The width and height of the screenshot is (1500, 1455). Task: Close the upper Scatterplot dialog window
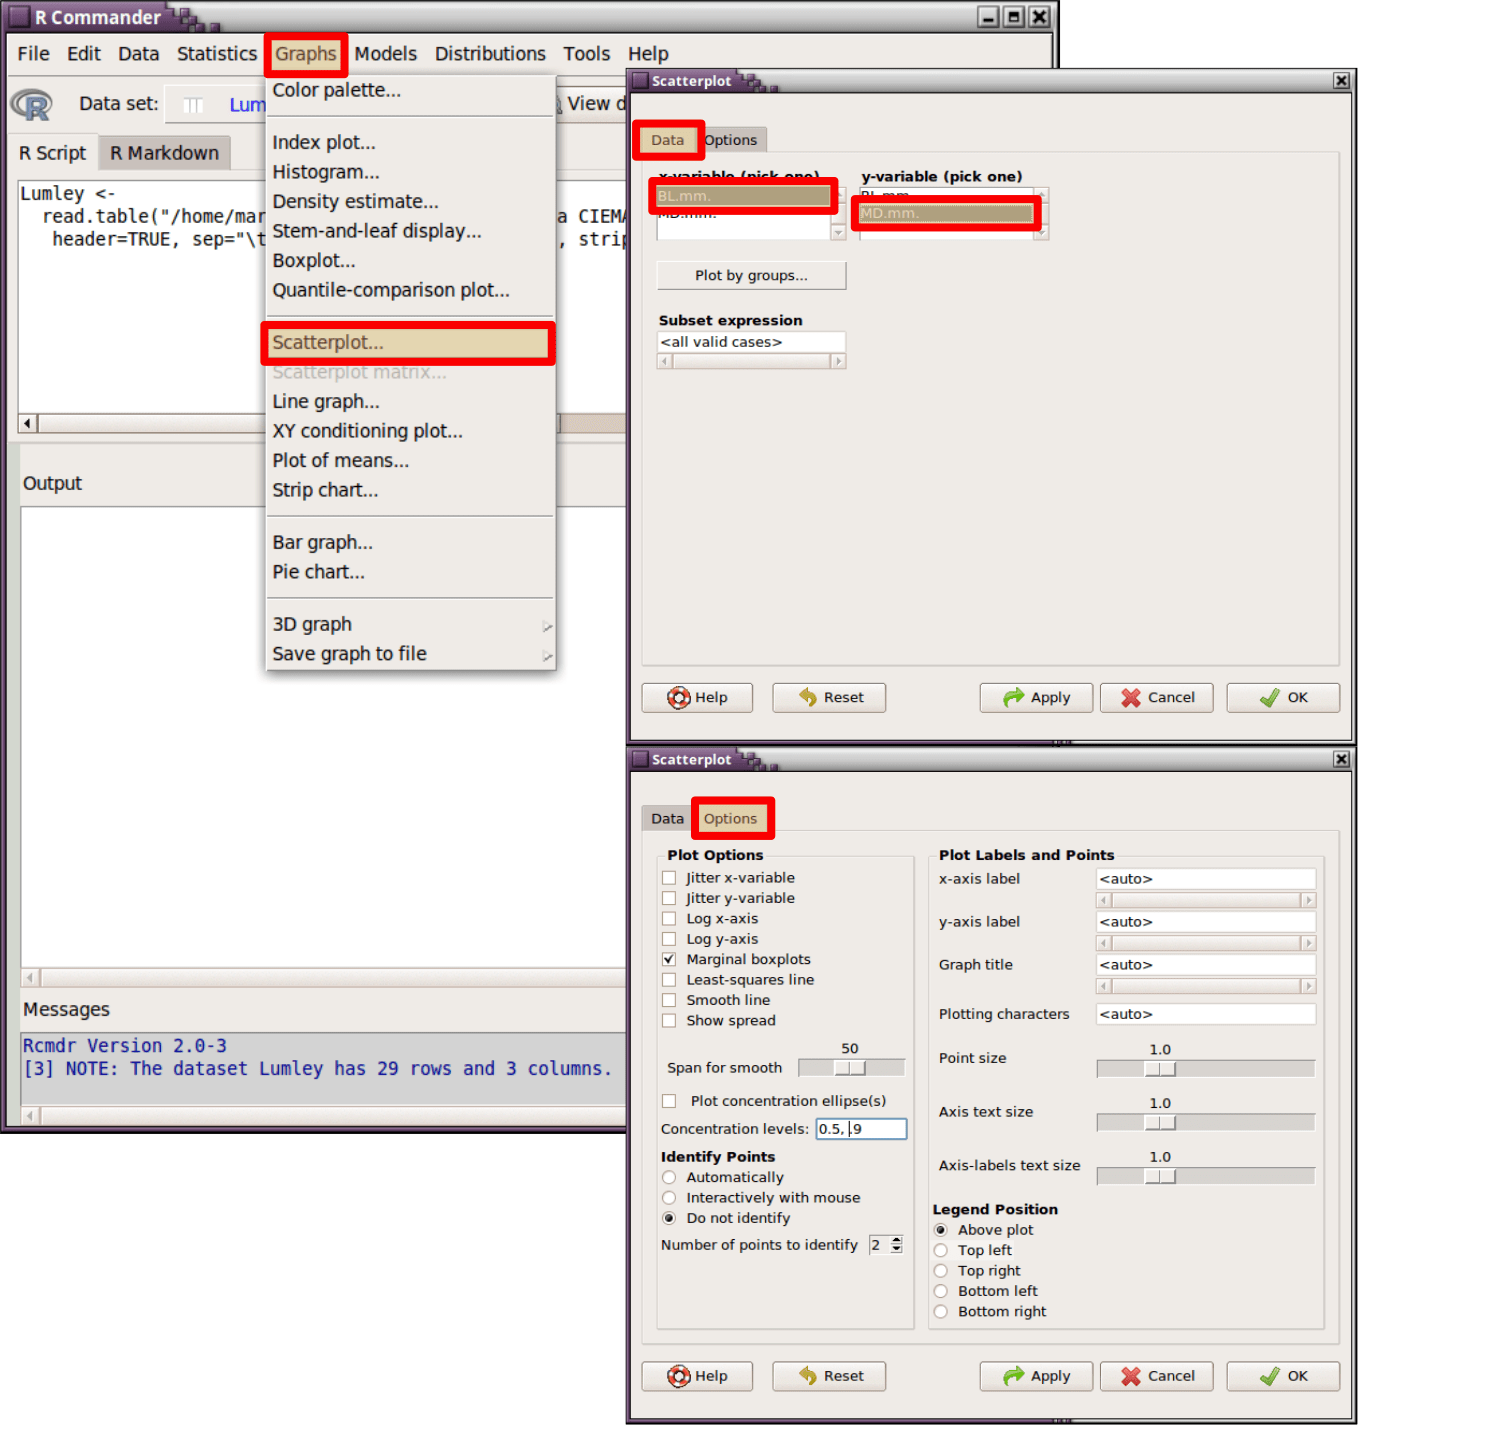(1342, 81)
